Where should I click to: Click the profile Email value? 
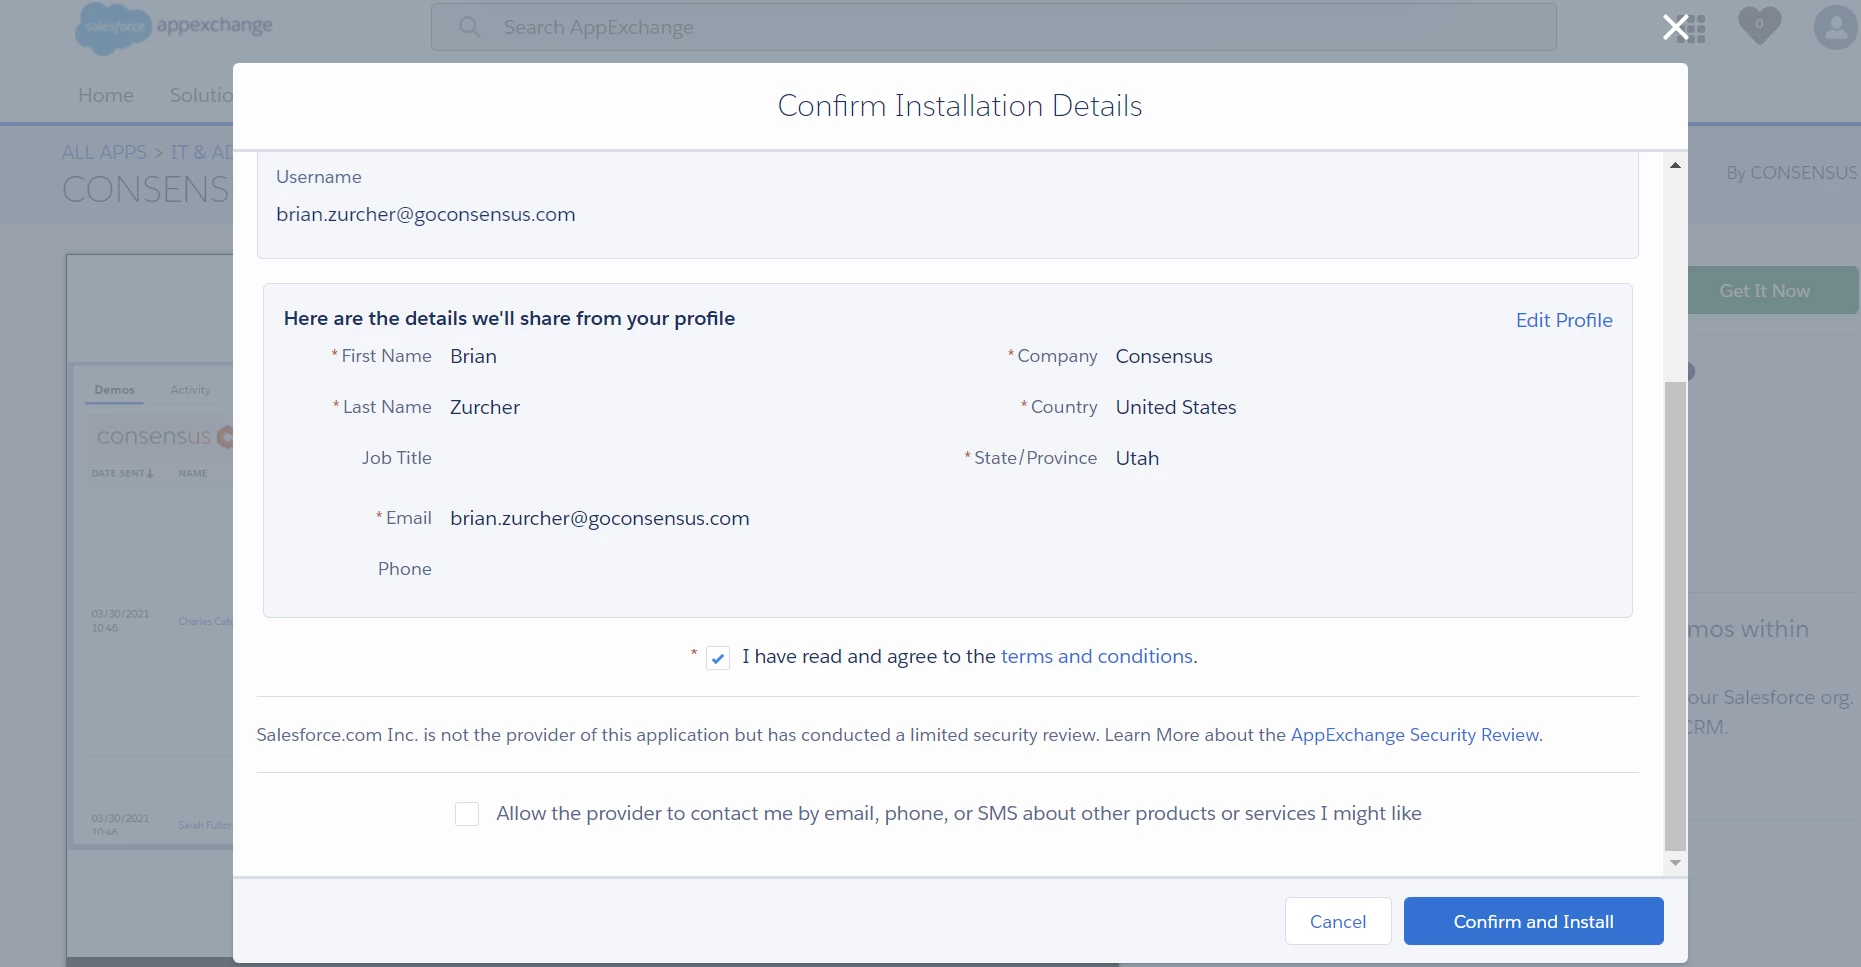click(x=600, y=518)
